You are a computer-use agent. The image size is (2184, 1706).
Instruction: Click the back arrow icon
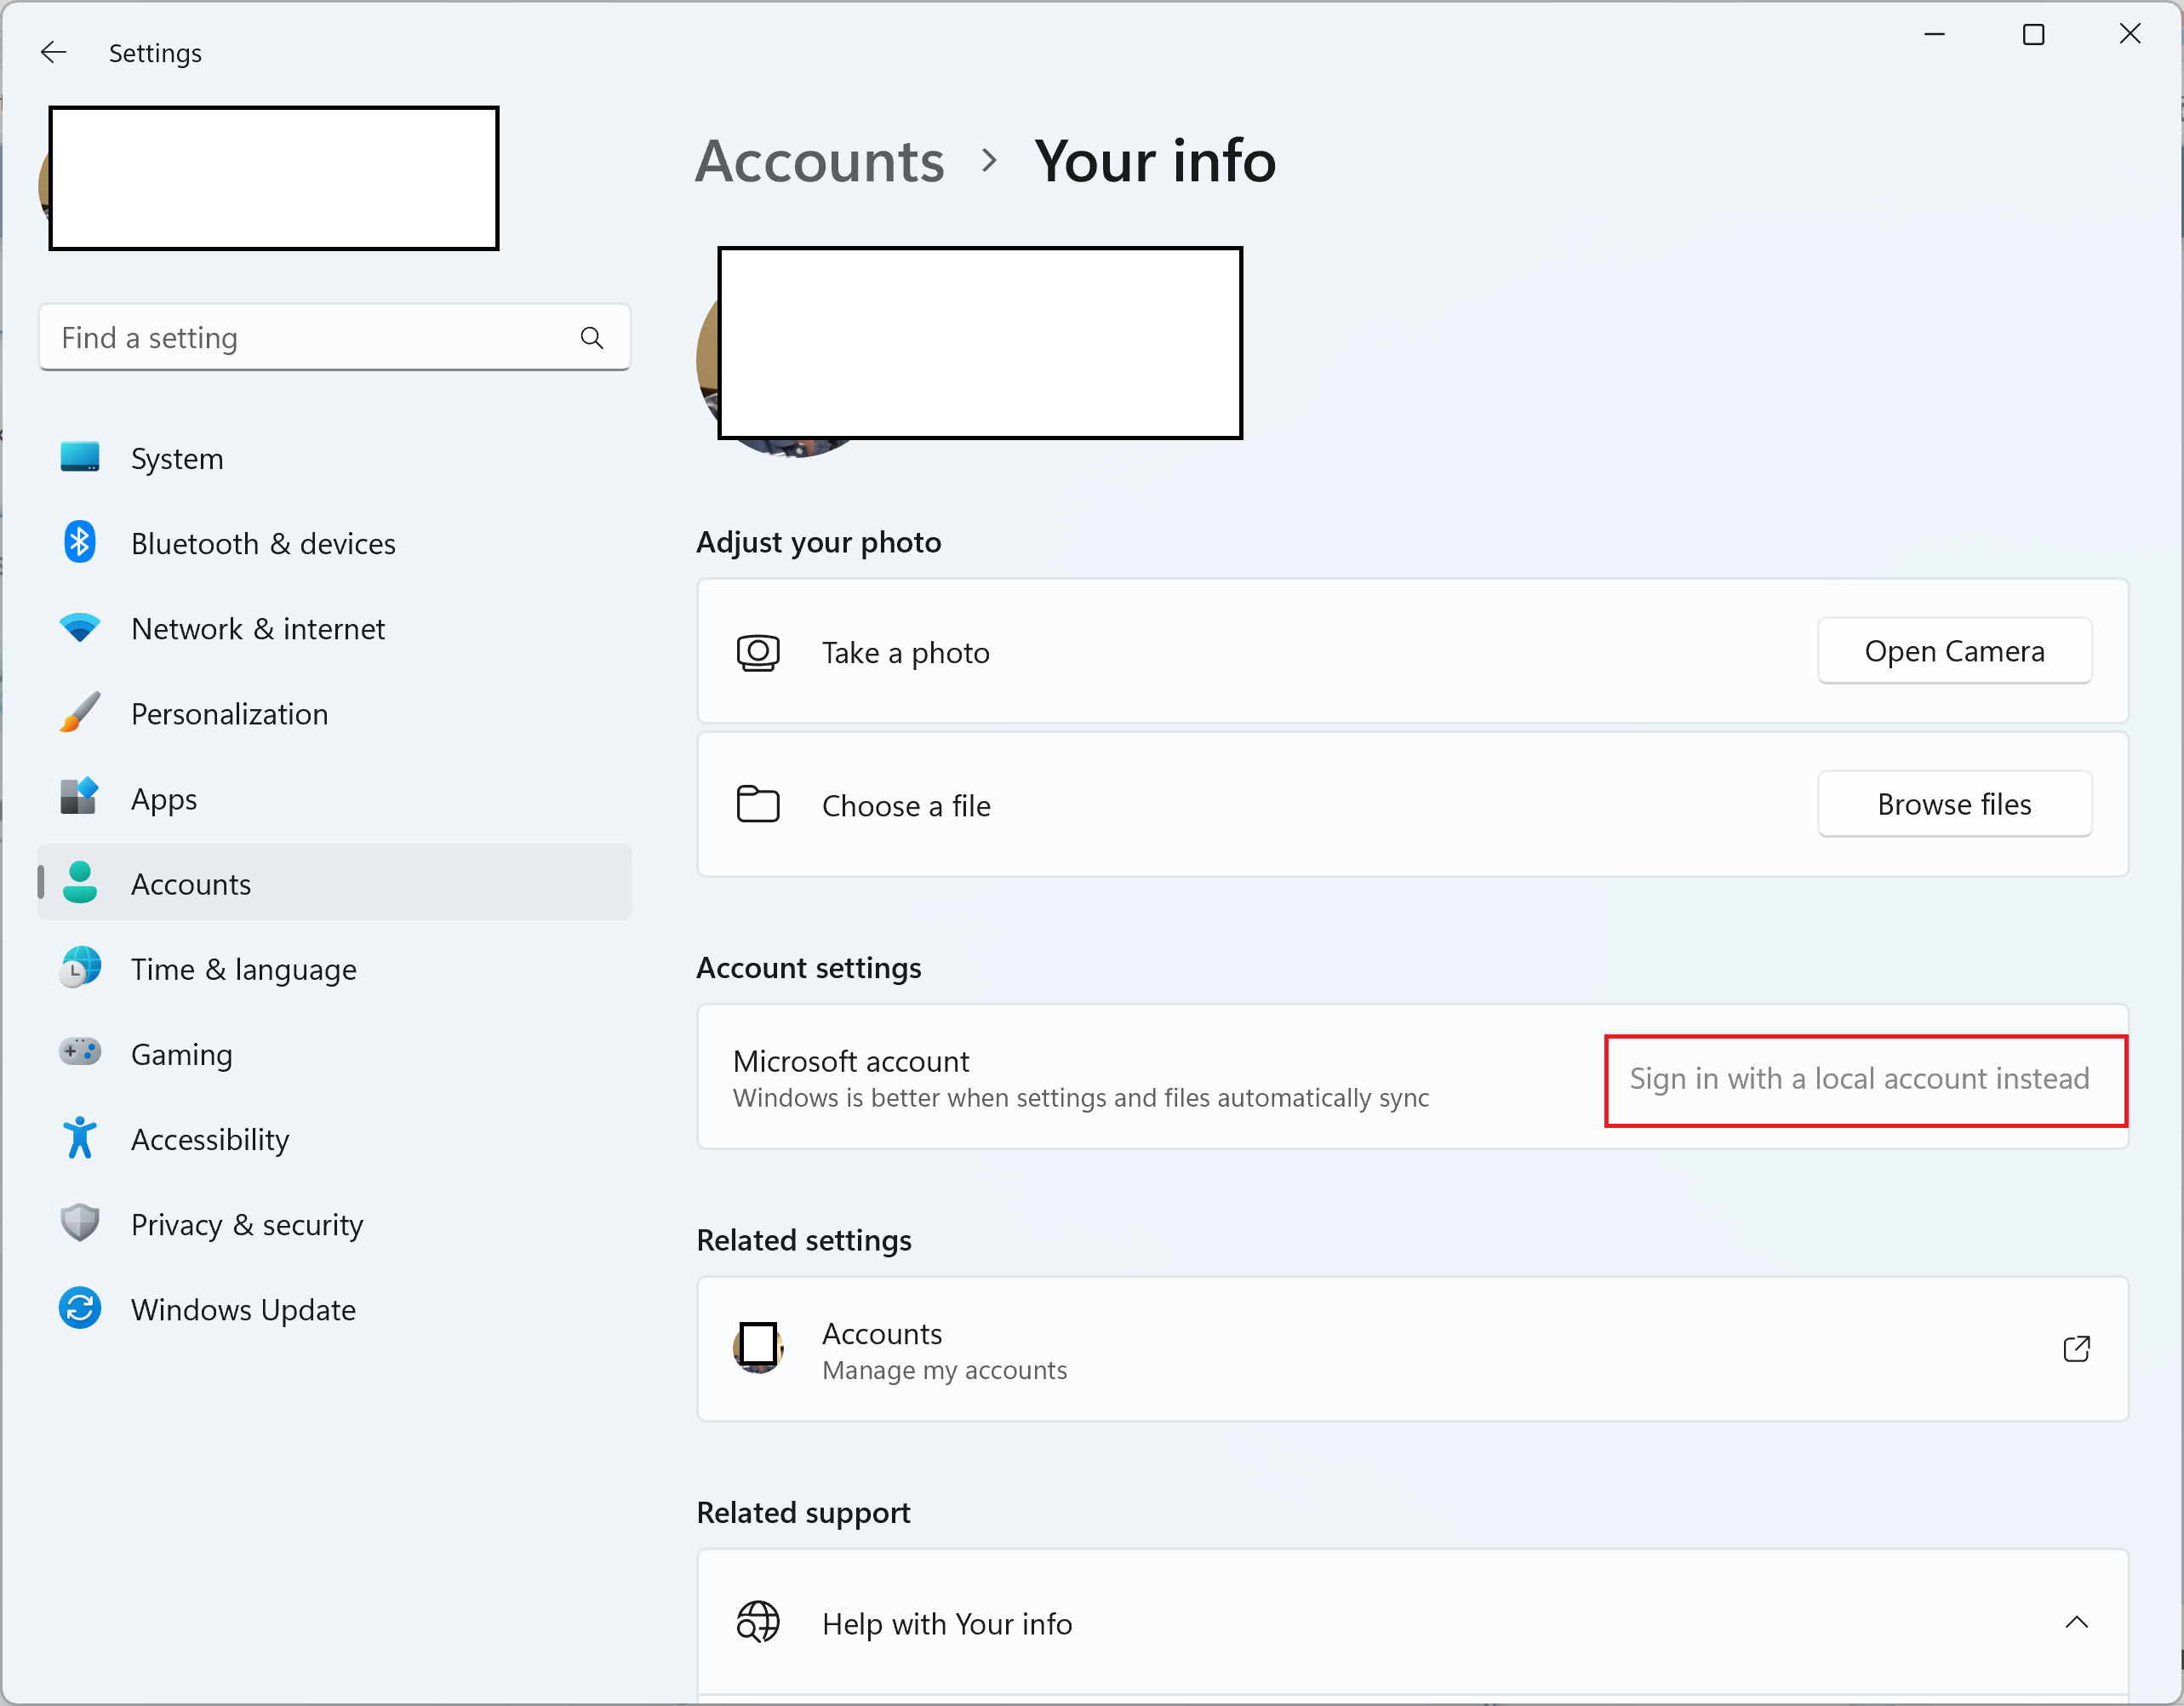[54, 52]
